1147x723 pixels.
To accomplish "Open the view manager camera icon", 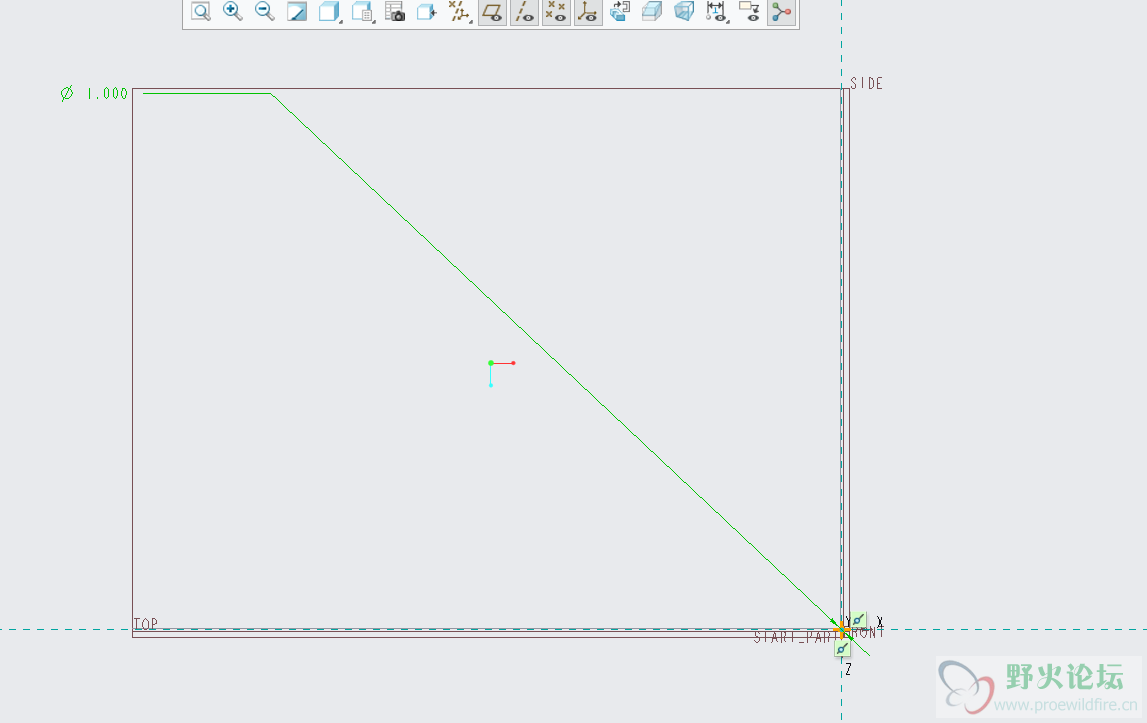I will [x=394, y=11].
